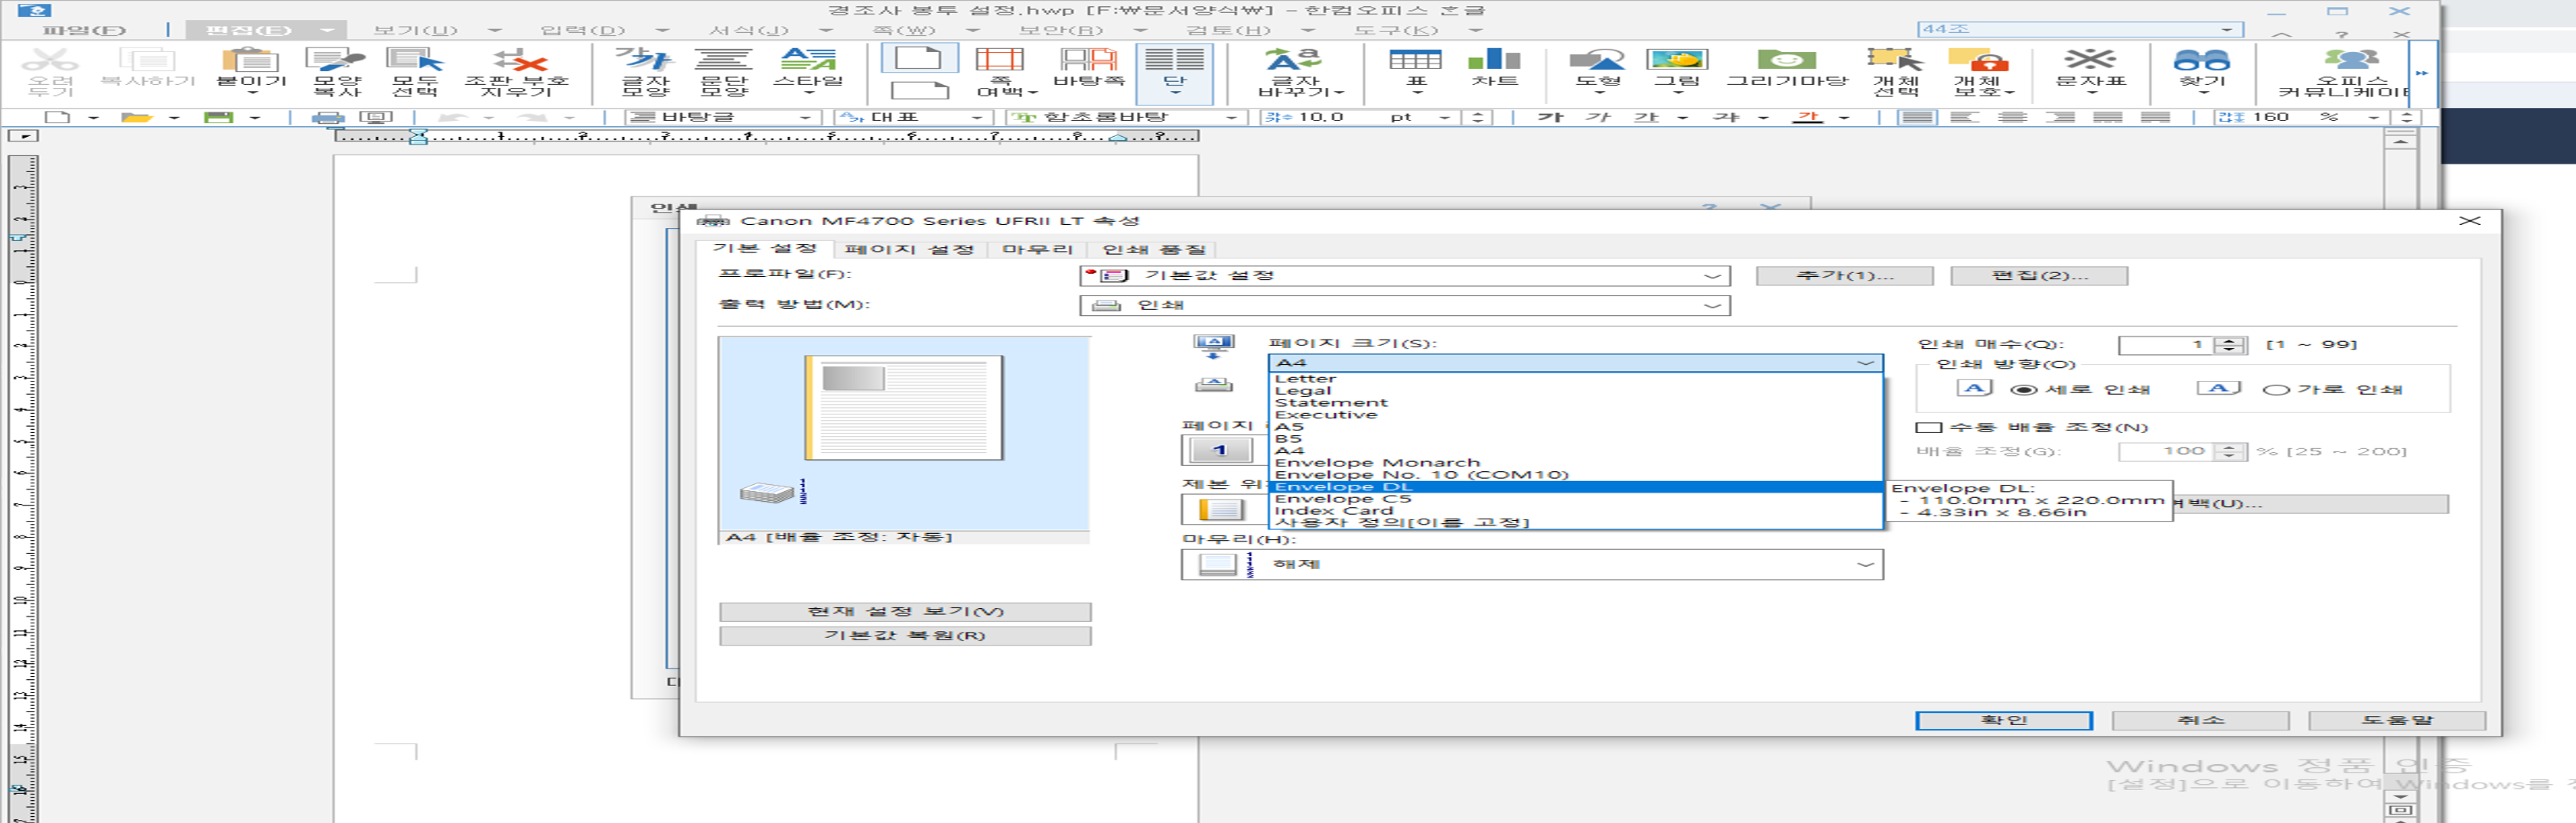Switch to the 페이지 설정 tab

[909, 249]
